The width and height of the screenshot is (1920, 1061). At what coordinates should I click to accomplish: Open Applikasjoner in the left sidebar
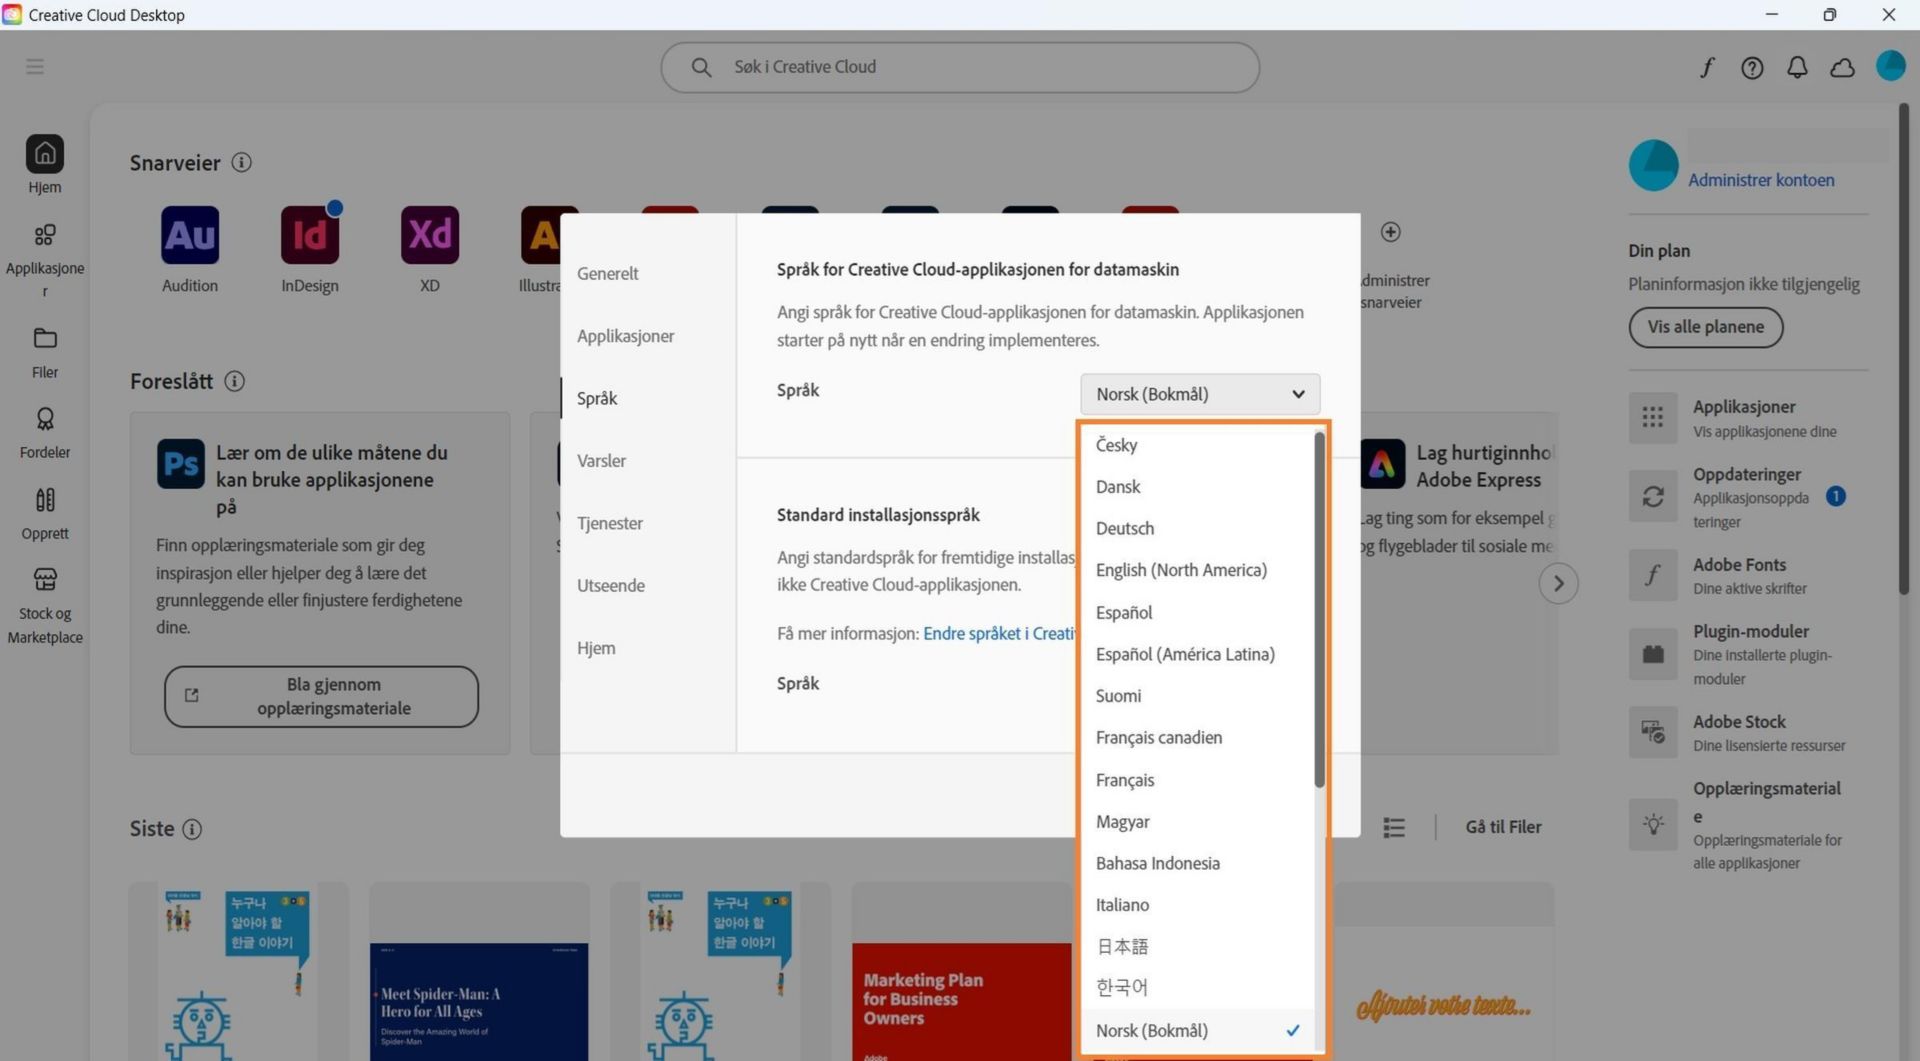(x=44, y=260)
